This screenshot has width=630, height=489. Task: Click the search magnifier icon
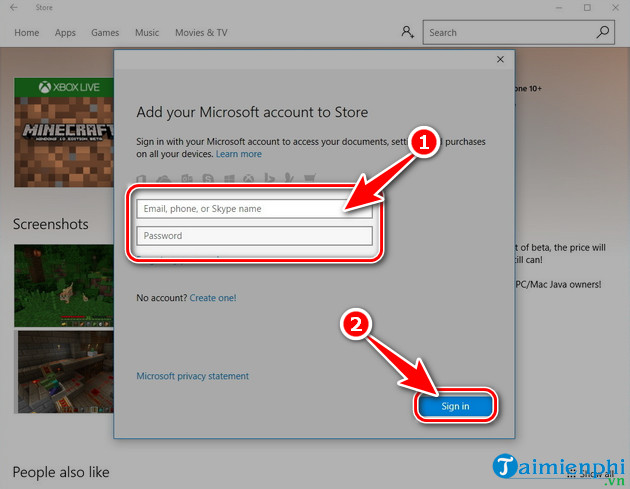(603, 32)
